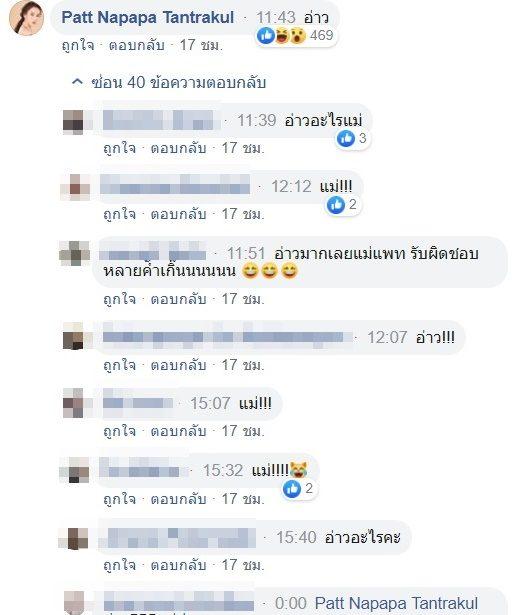This screenshot has height=615, width=524.
Task: Click tagged Patt Napapa Tantrakul in last reply
Action: pyautogui.click(x=397, y=603)
